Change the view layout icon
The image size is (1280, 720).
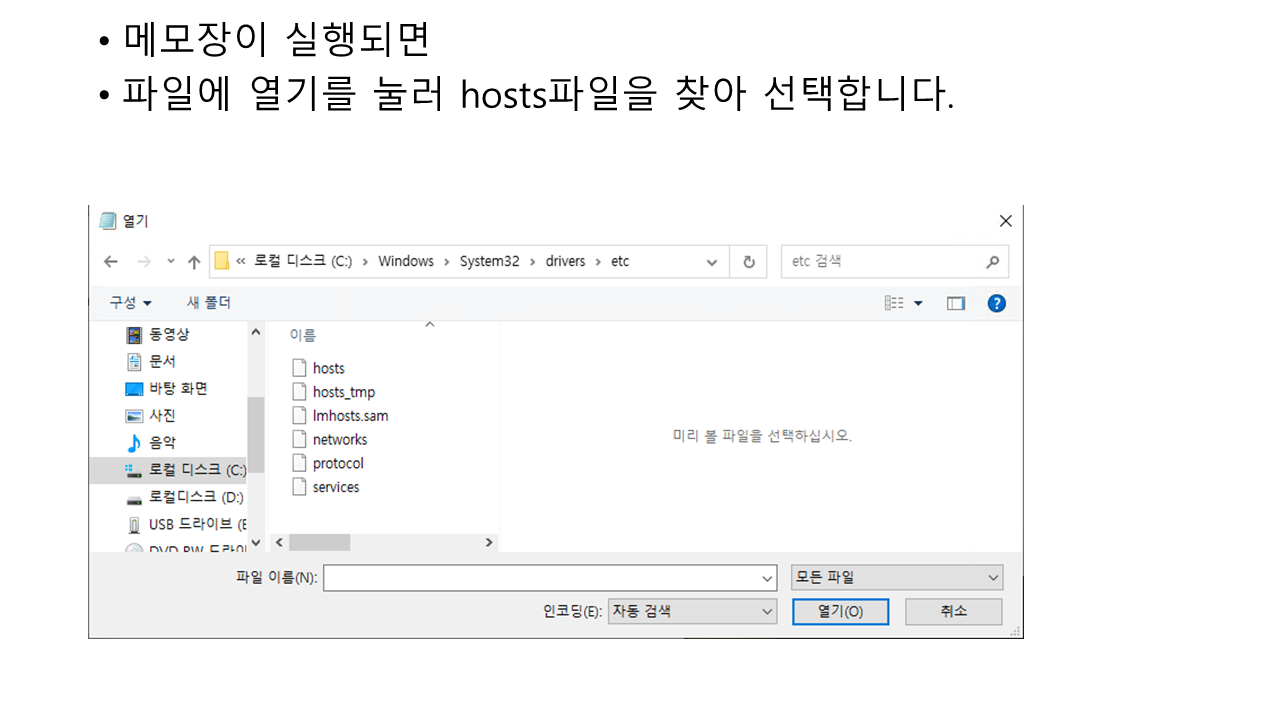[x=895, y=303]
